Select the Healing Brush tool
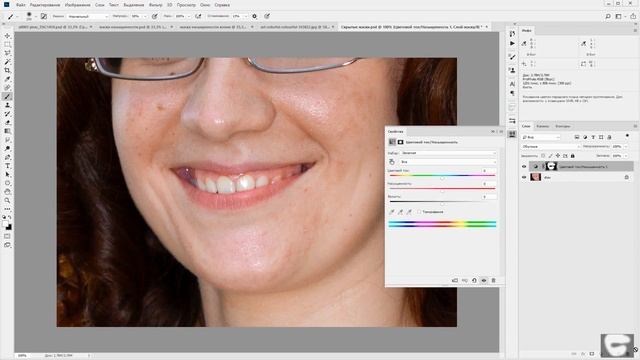640x360 pixels. [7, 87]
